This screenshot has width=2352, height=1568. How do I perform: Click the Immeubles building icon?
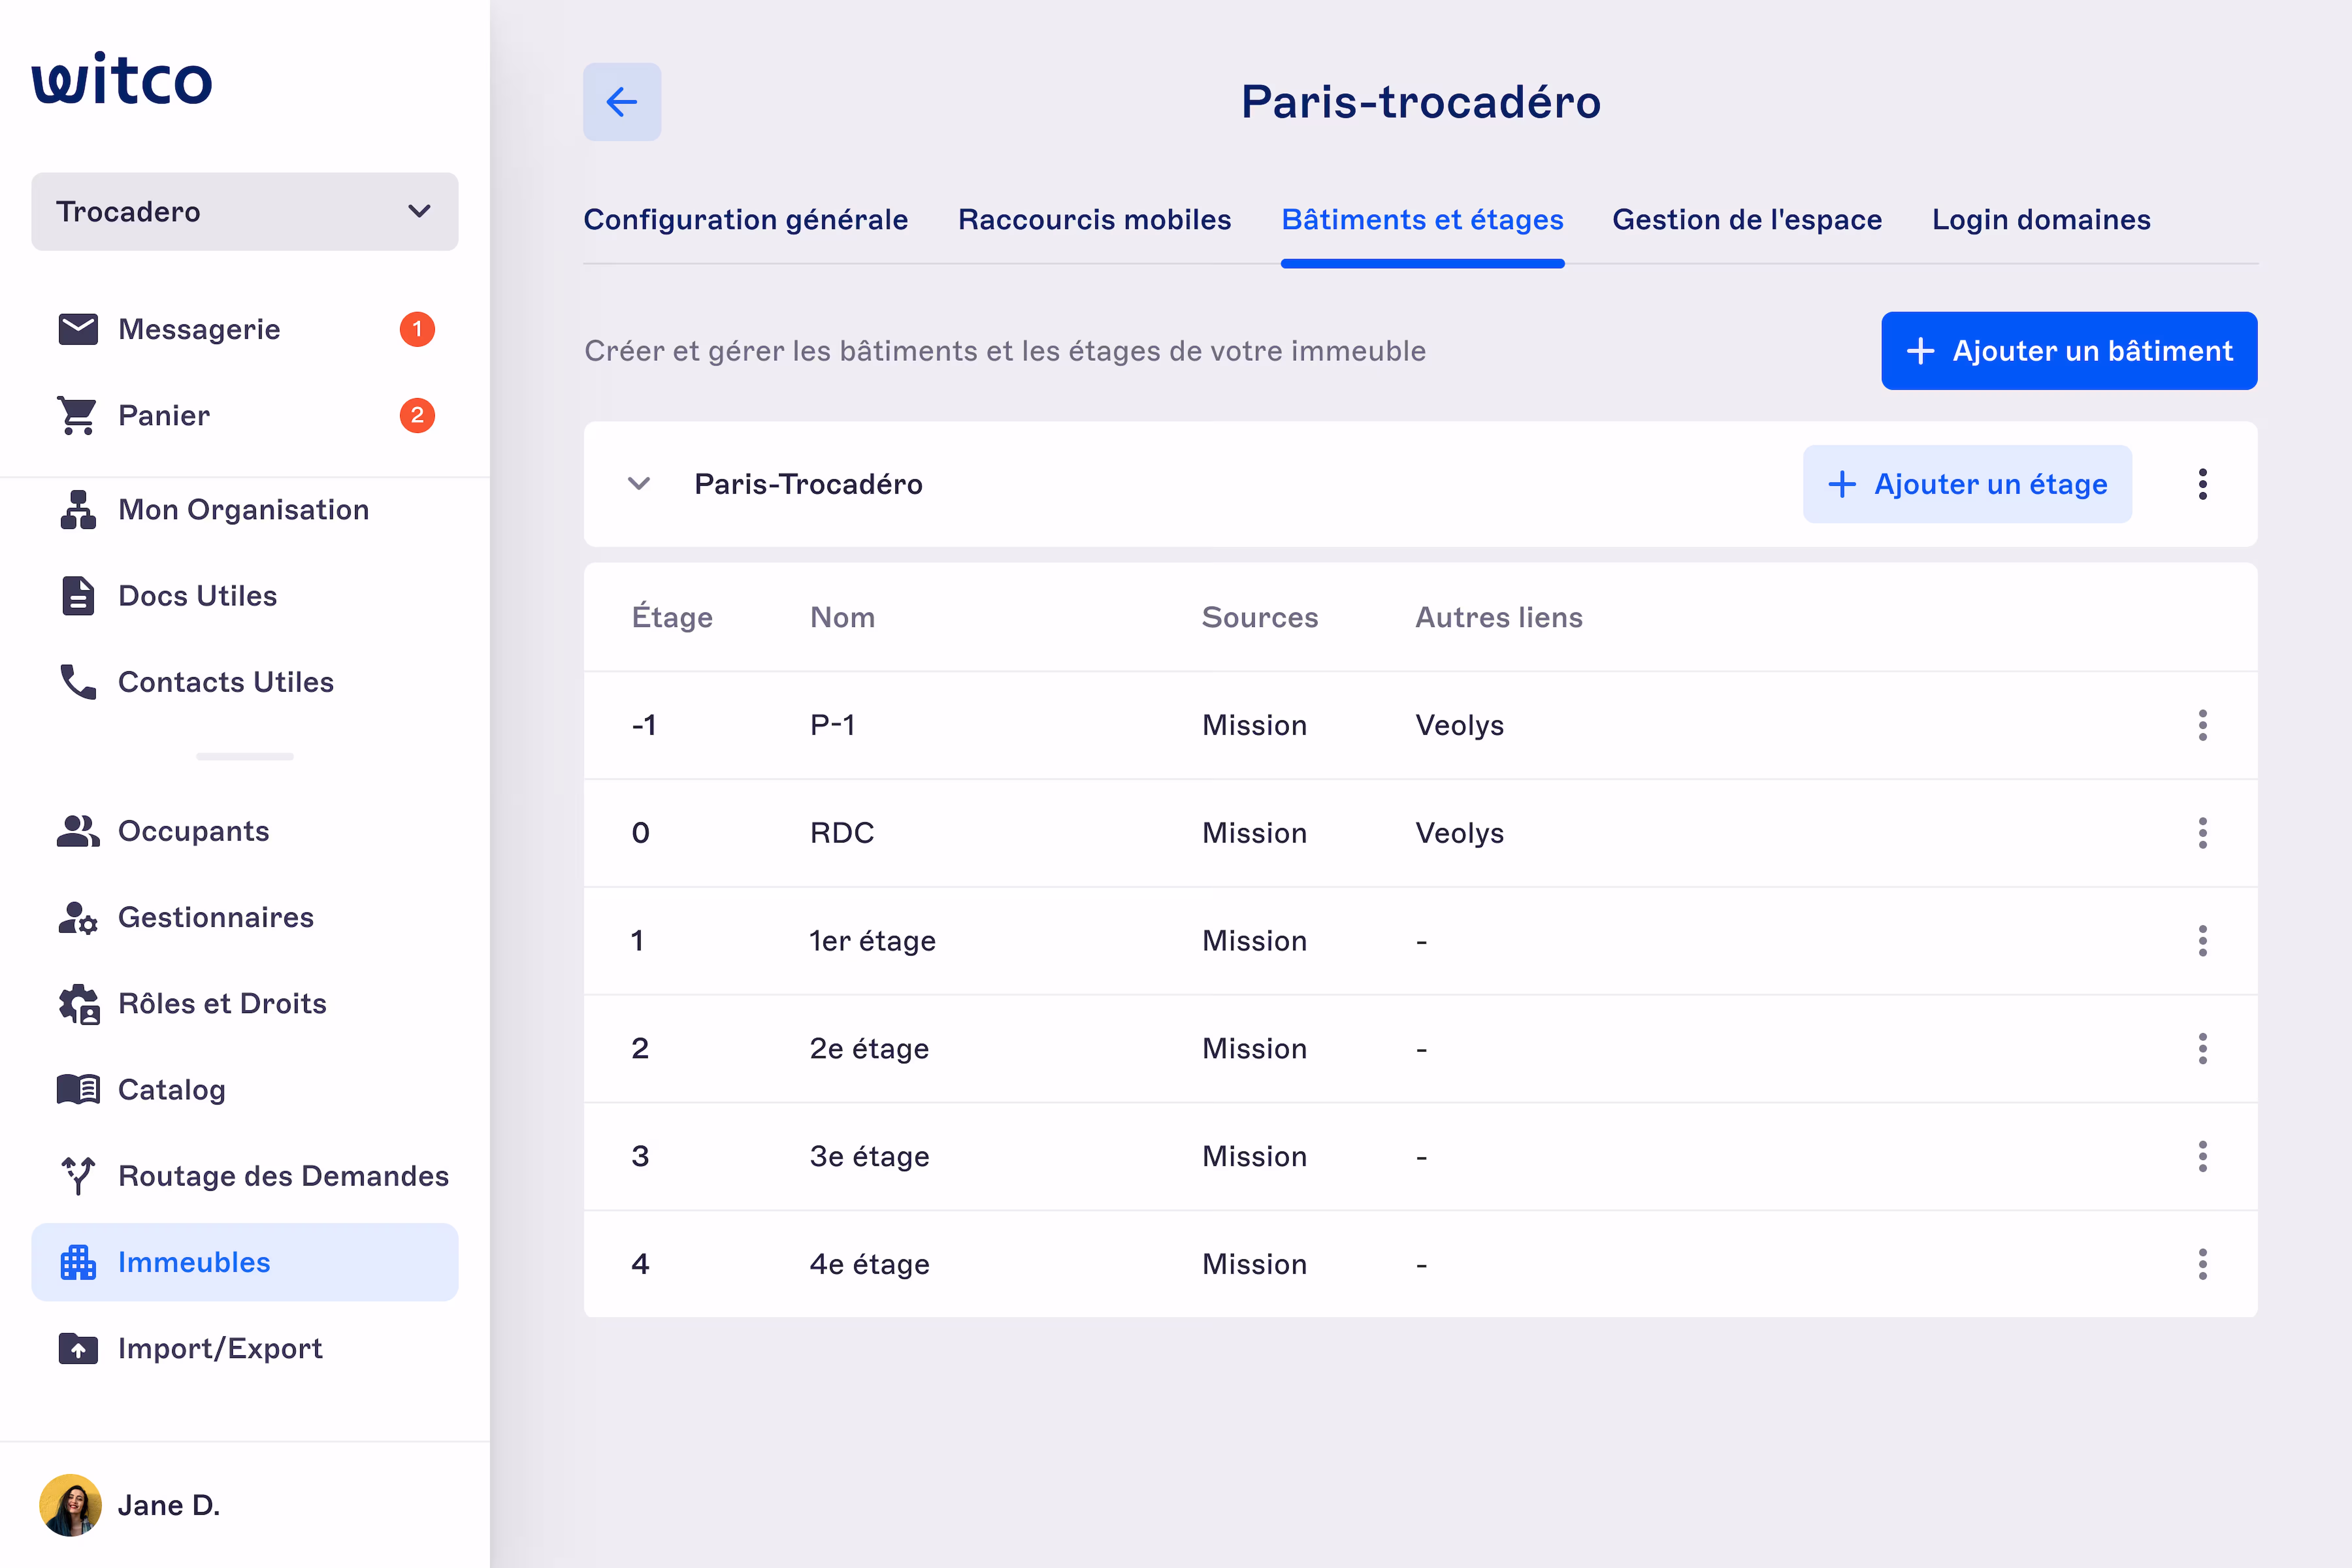tap(78, 1262)
